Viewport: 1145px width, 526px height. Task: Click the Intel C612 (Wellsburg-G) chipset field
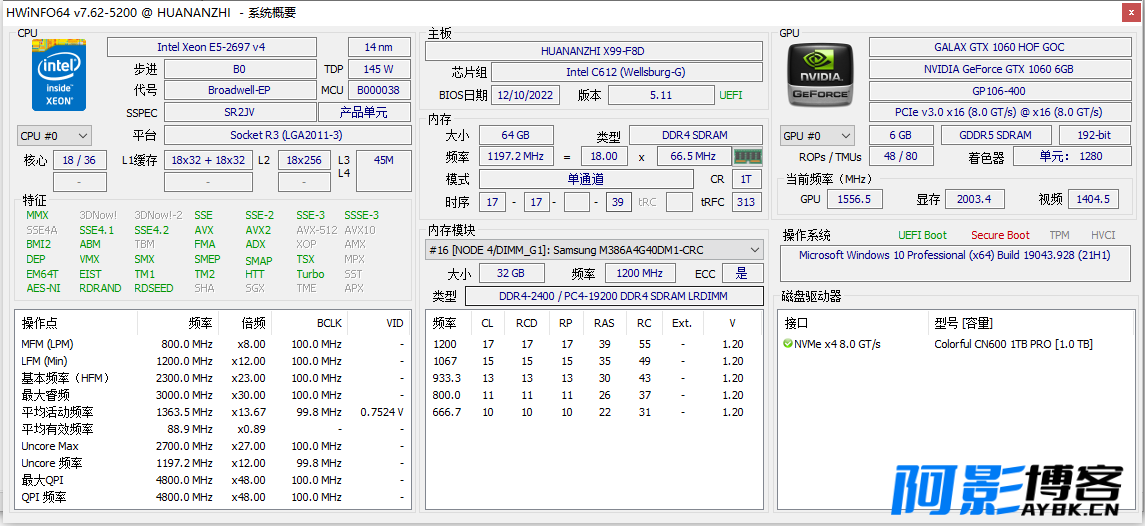pos(627,72)
